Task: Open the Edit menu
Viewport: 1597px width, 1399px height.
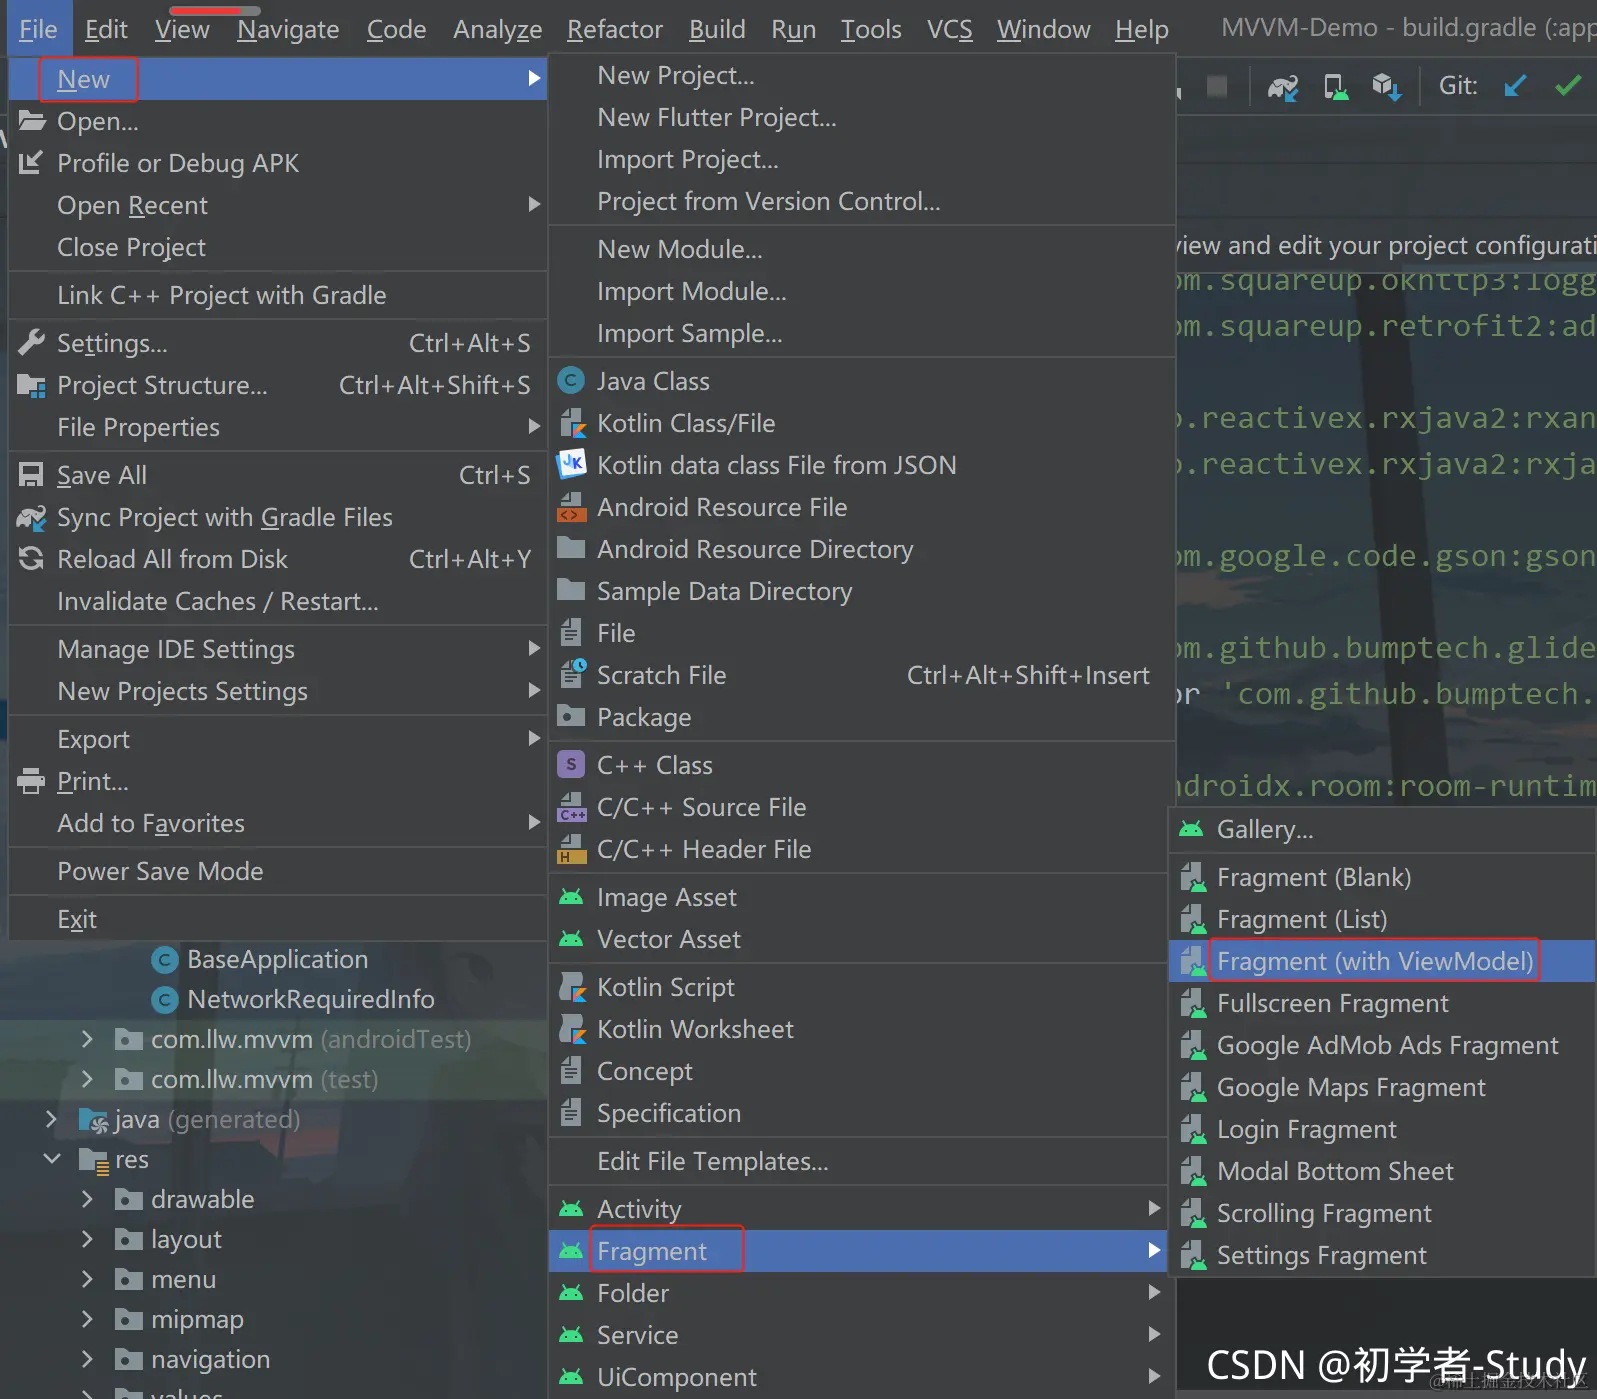Action: [x=106, y=29]
